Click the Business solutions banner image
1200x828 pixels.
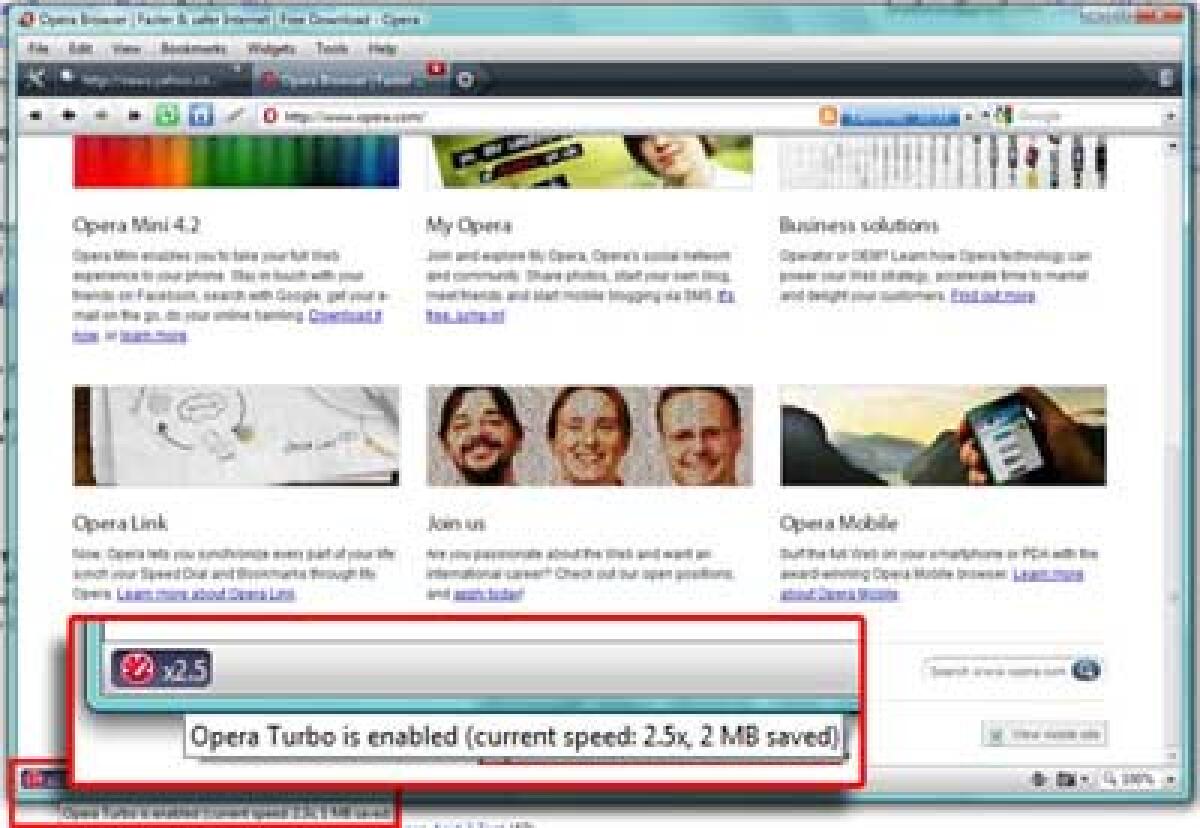click(943, 164)
